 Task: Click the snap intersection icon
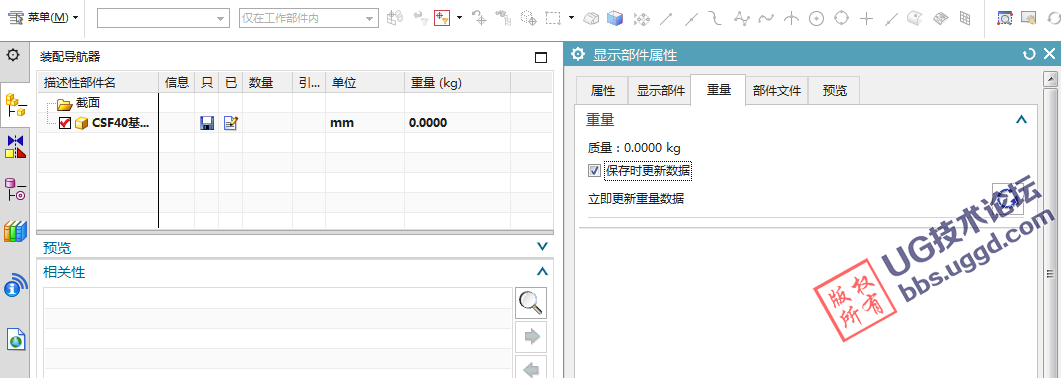pyautogui.click(x=791, y=18)
